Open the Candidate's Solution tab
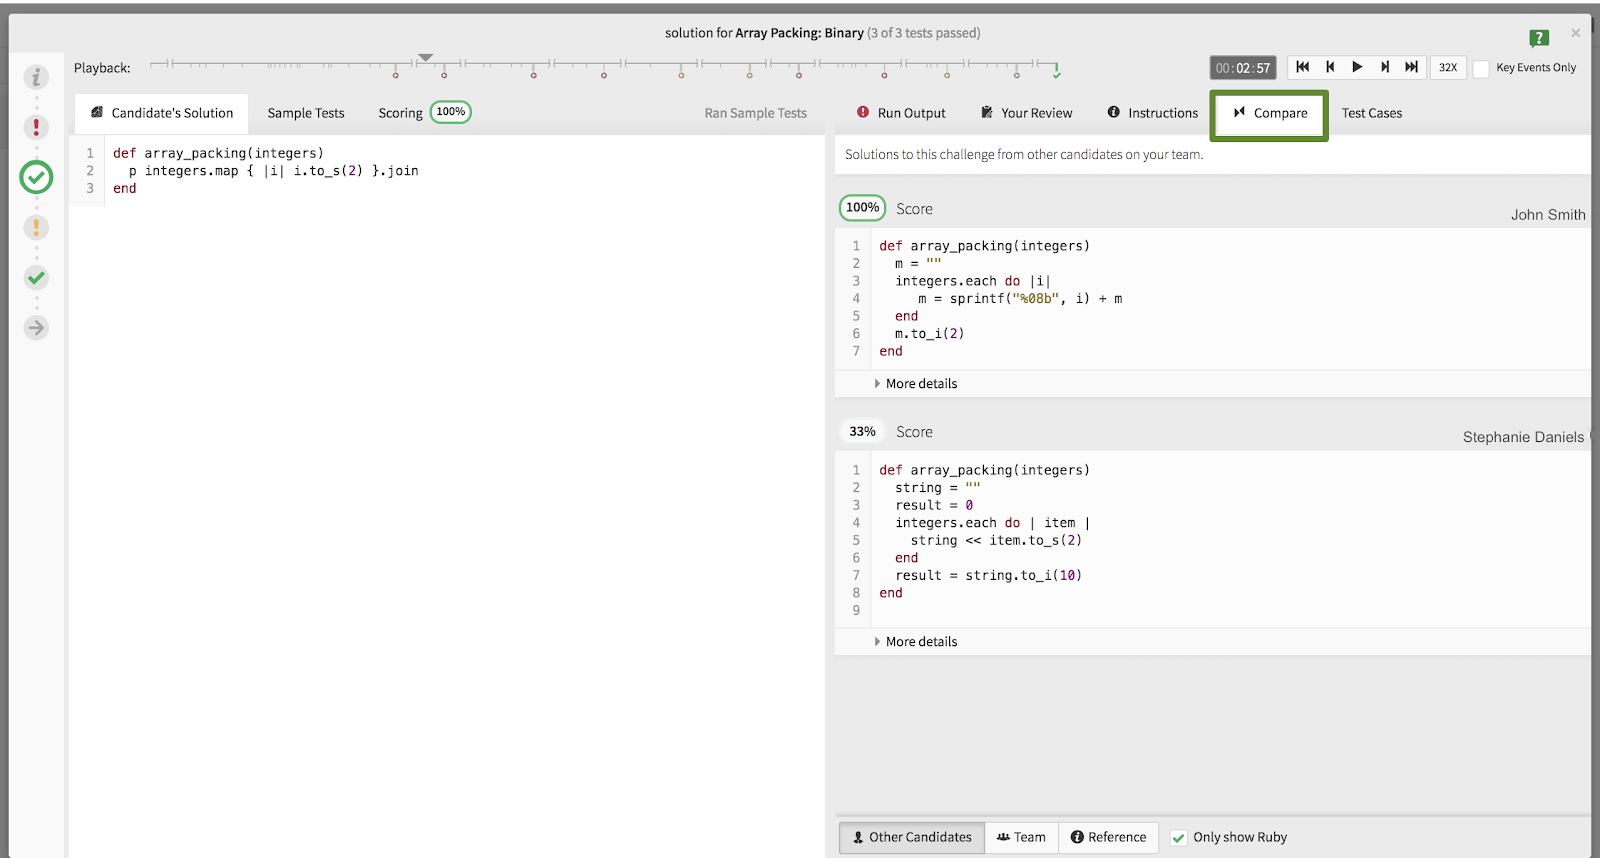1600x858 pixels. (x=162, y=113)
